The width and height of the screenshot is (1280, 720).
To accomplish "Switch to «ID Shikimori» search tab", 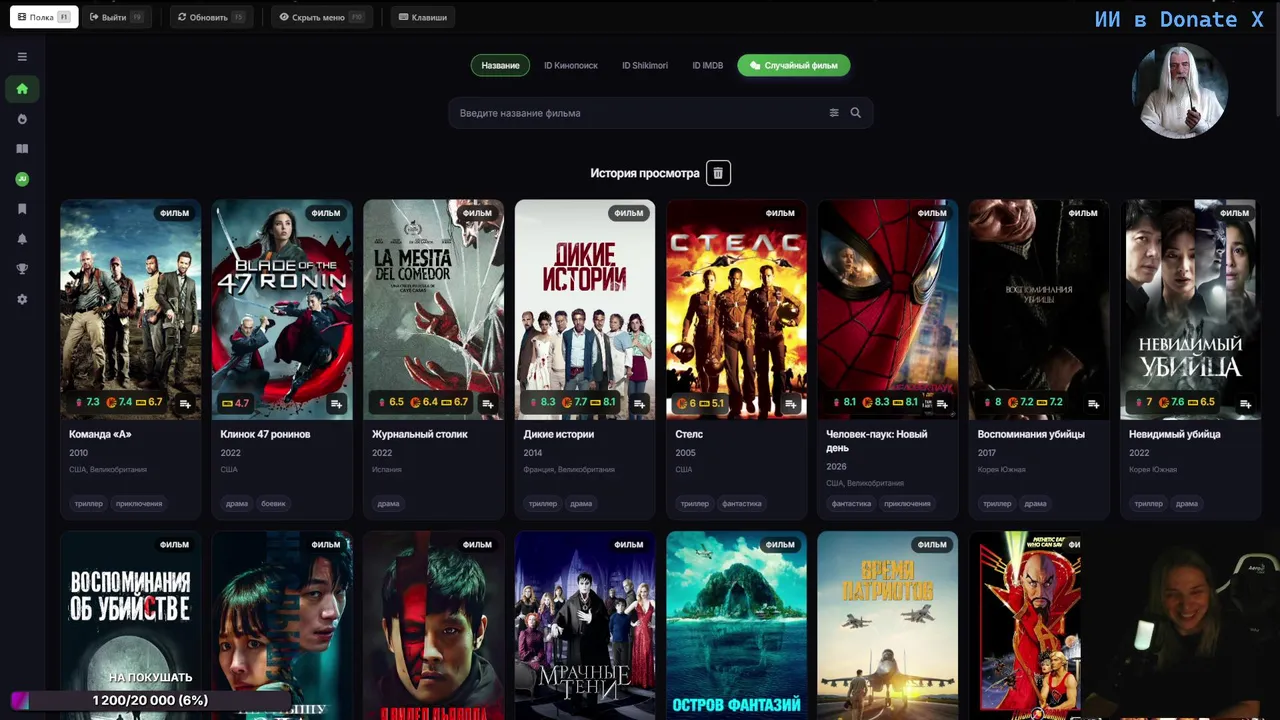I will coord(645,66).
